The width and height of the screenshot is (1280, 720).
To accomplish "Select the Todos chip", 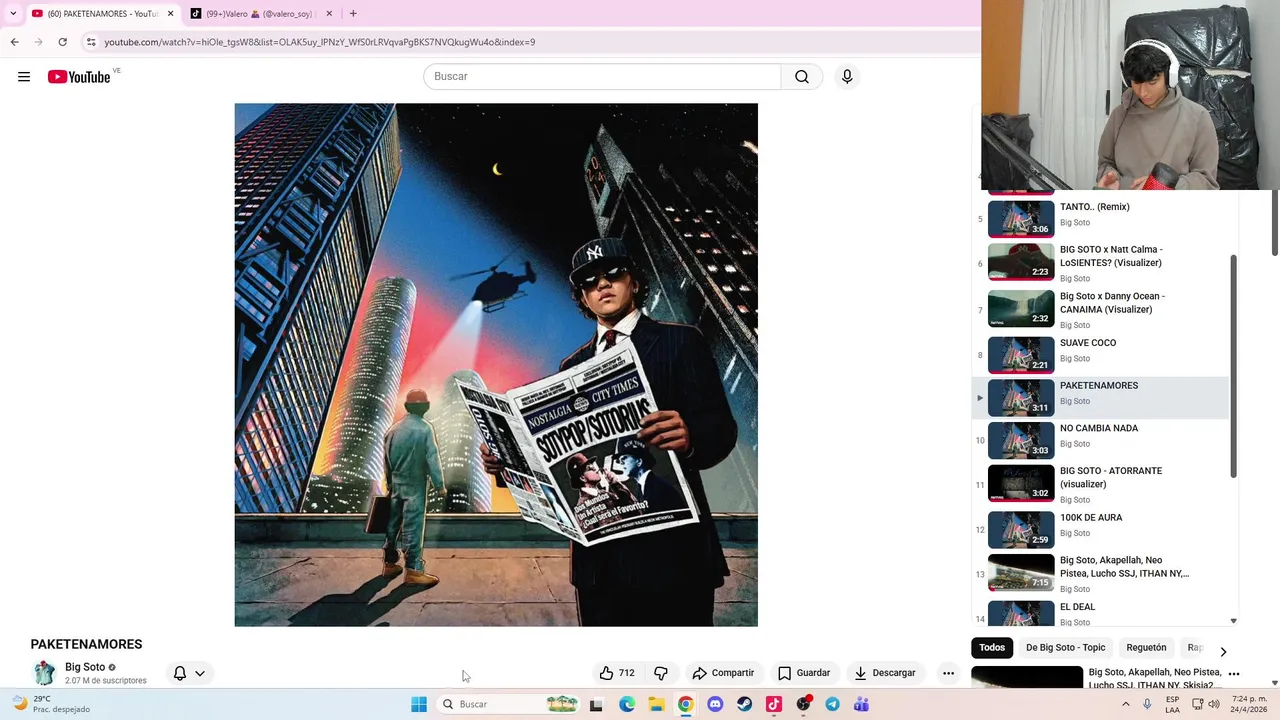I will pyautogui.click(x=992, y=647).
